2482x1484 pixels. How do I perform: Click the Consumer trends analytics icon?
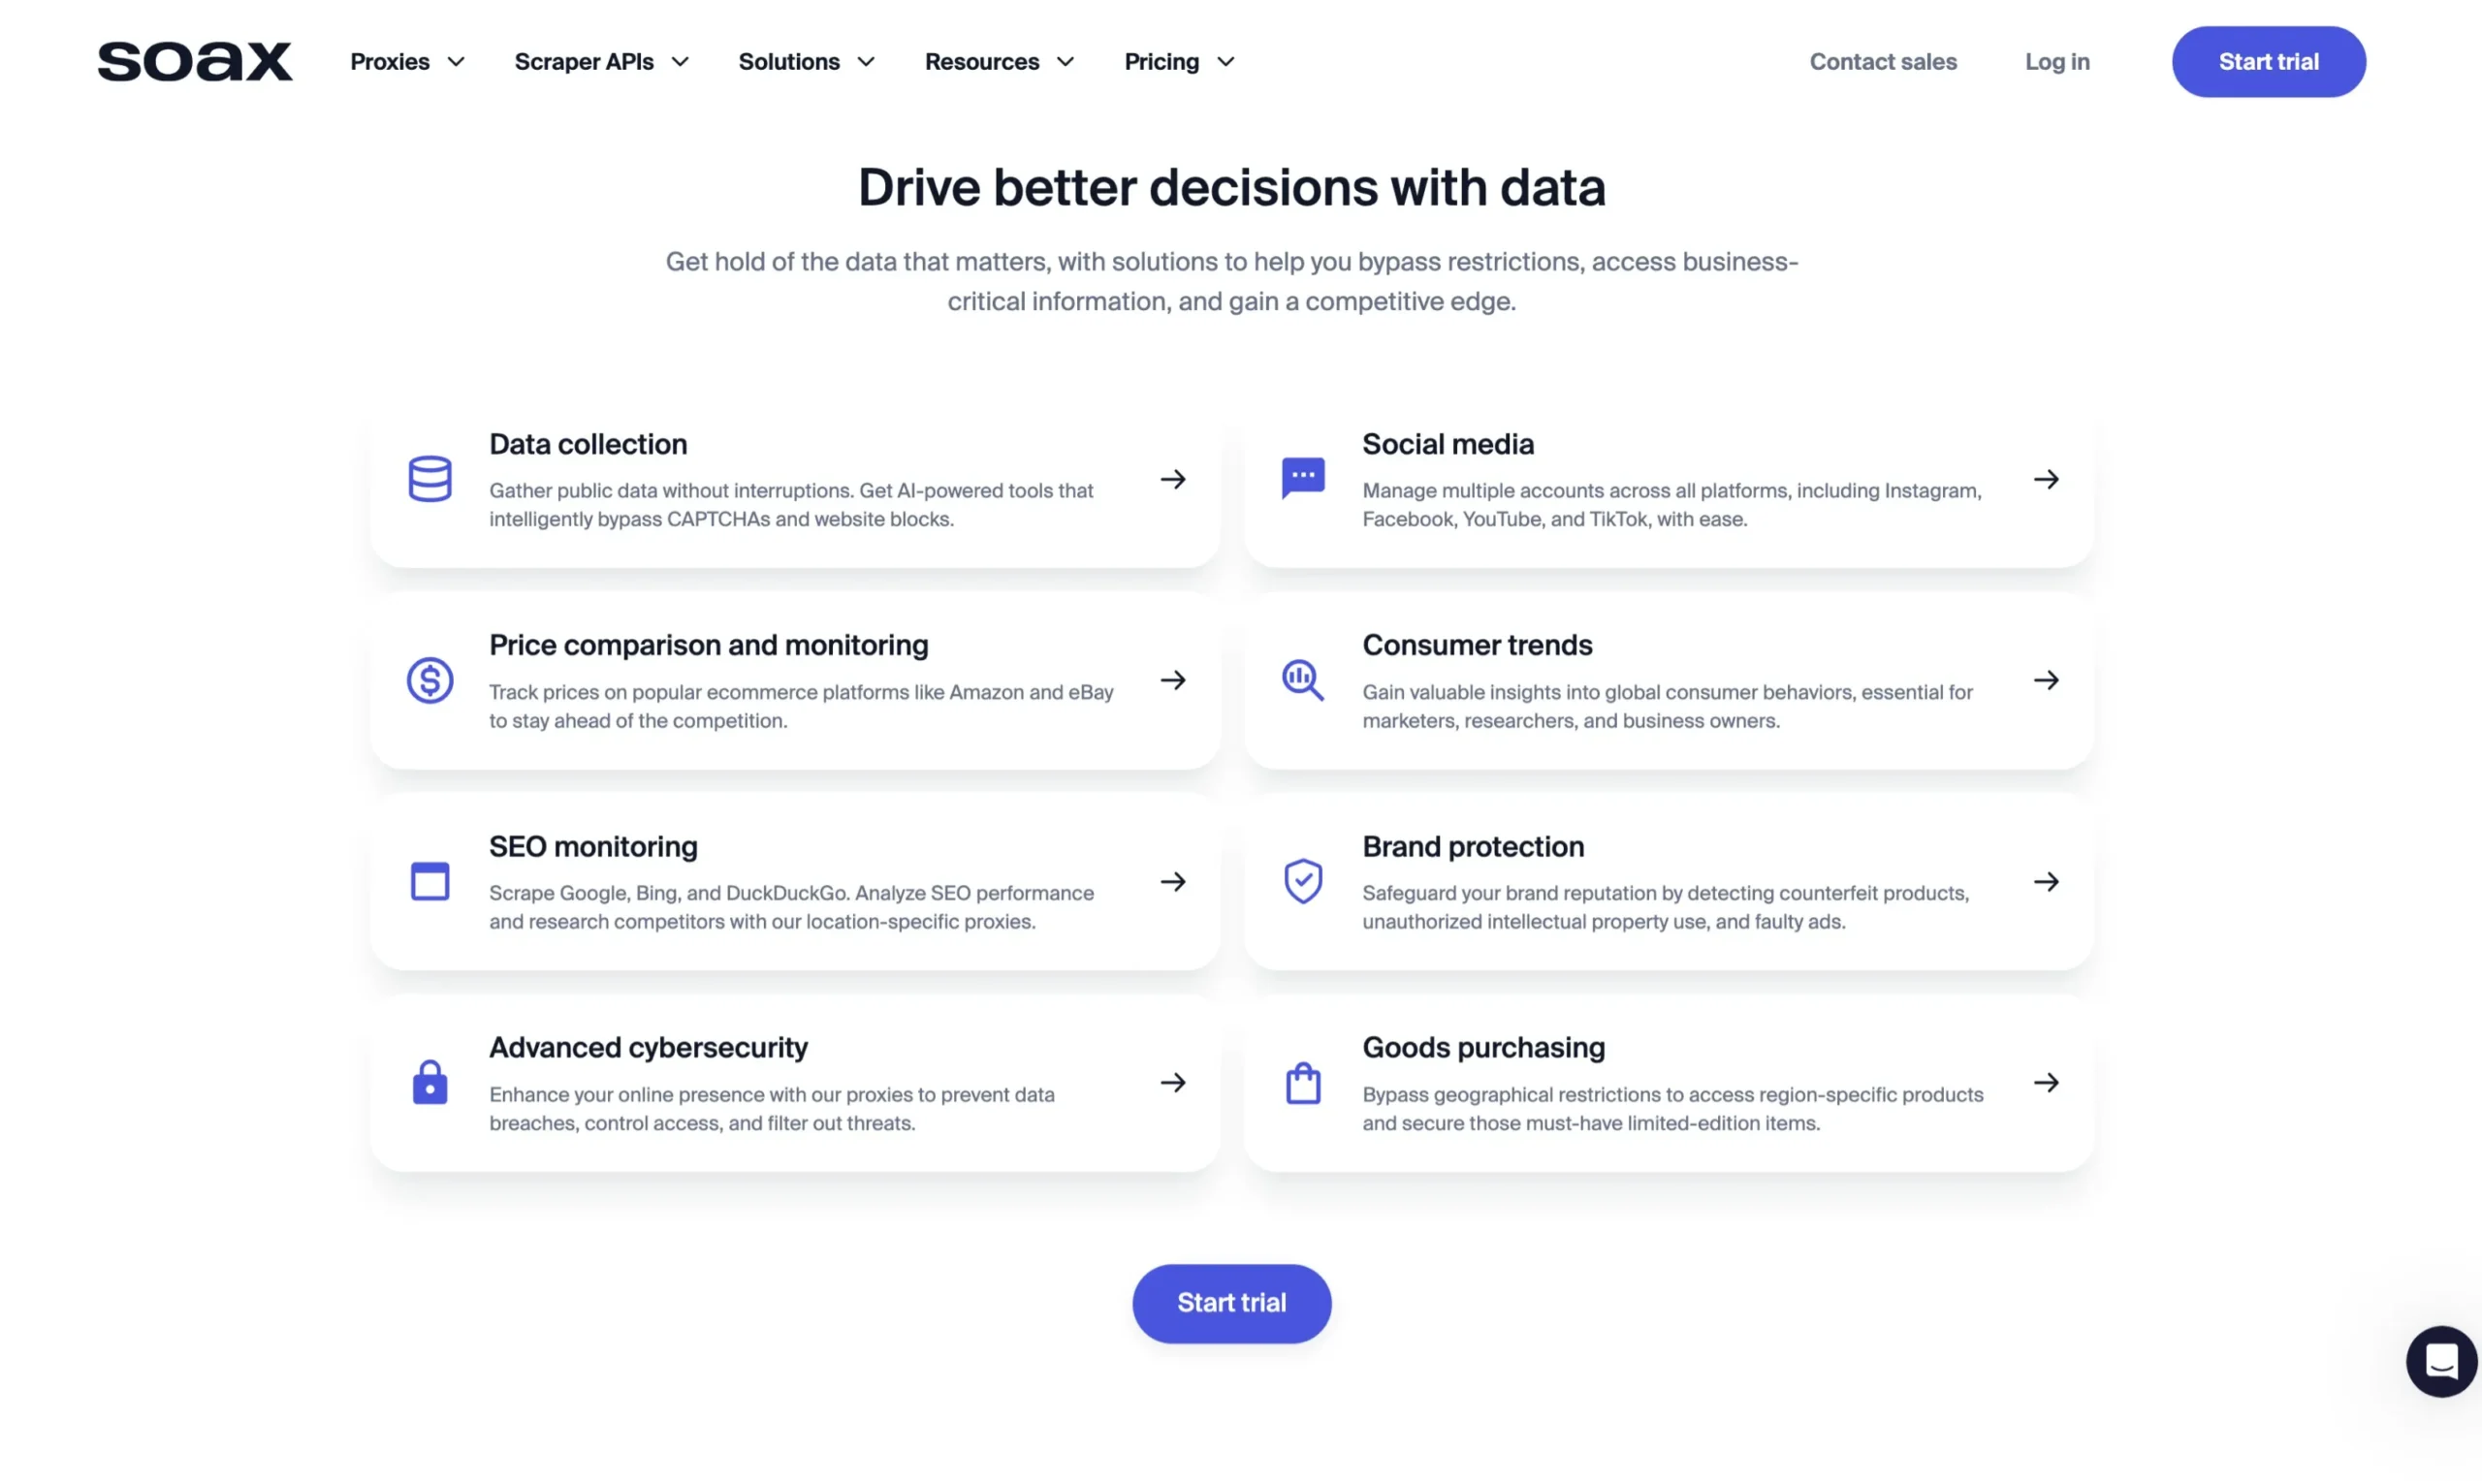point(1302,680)
